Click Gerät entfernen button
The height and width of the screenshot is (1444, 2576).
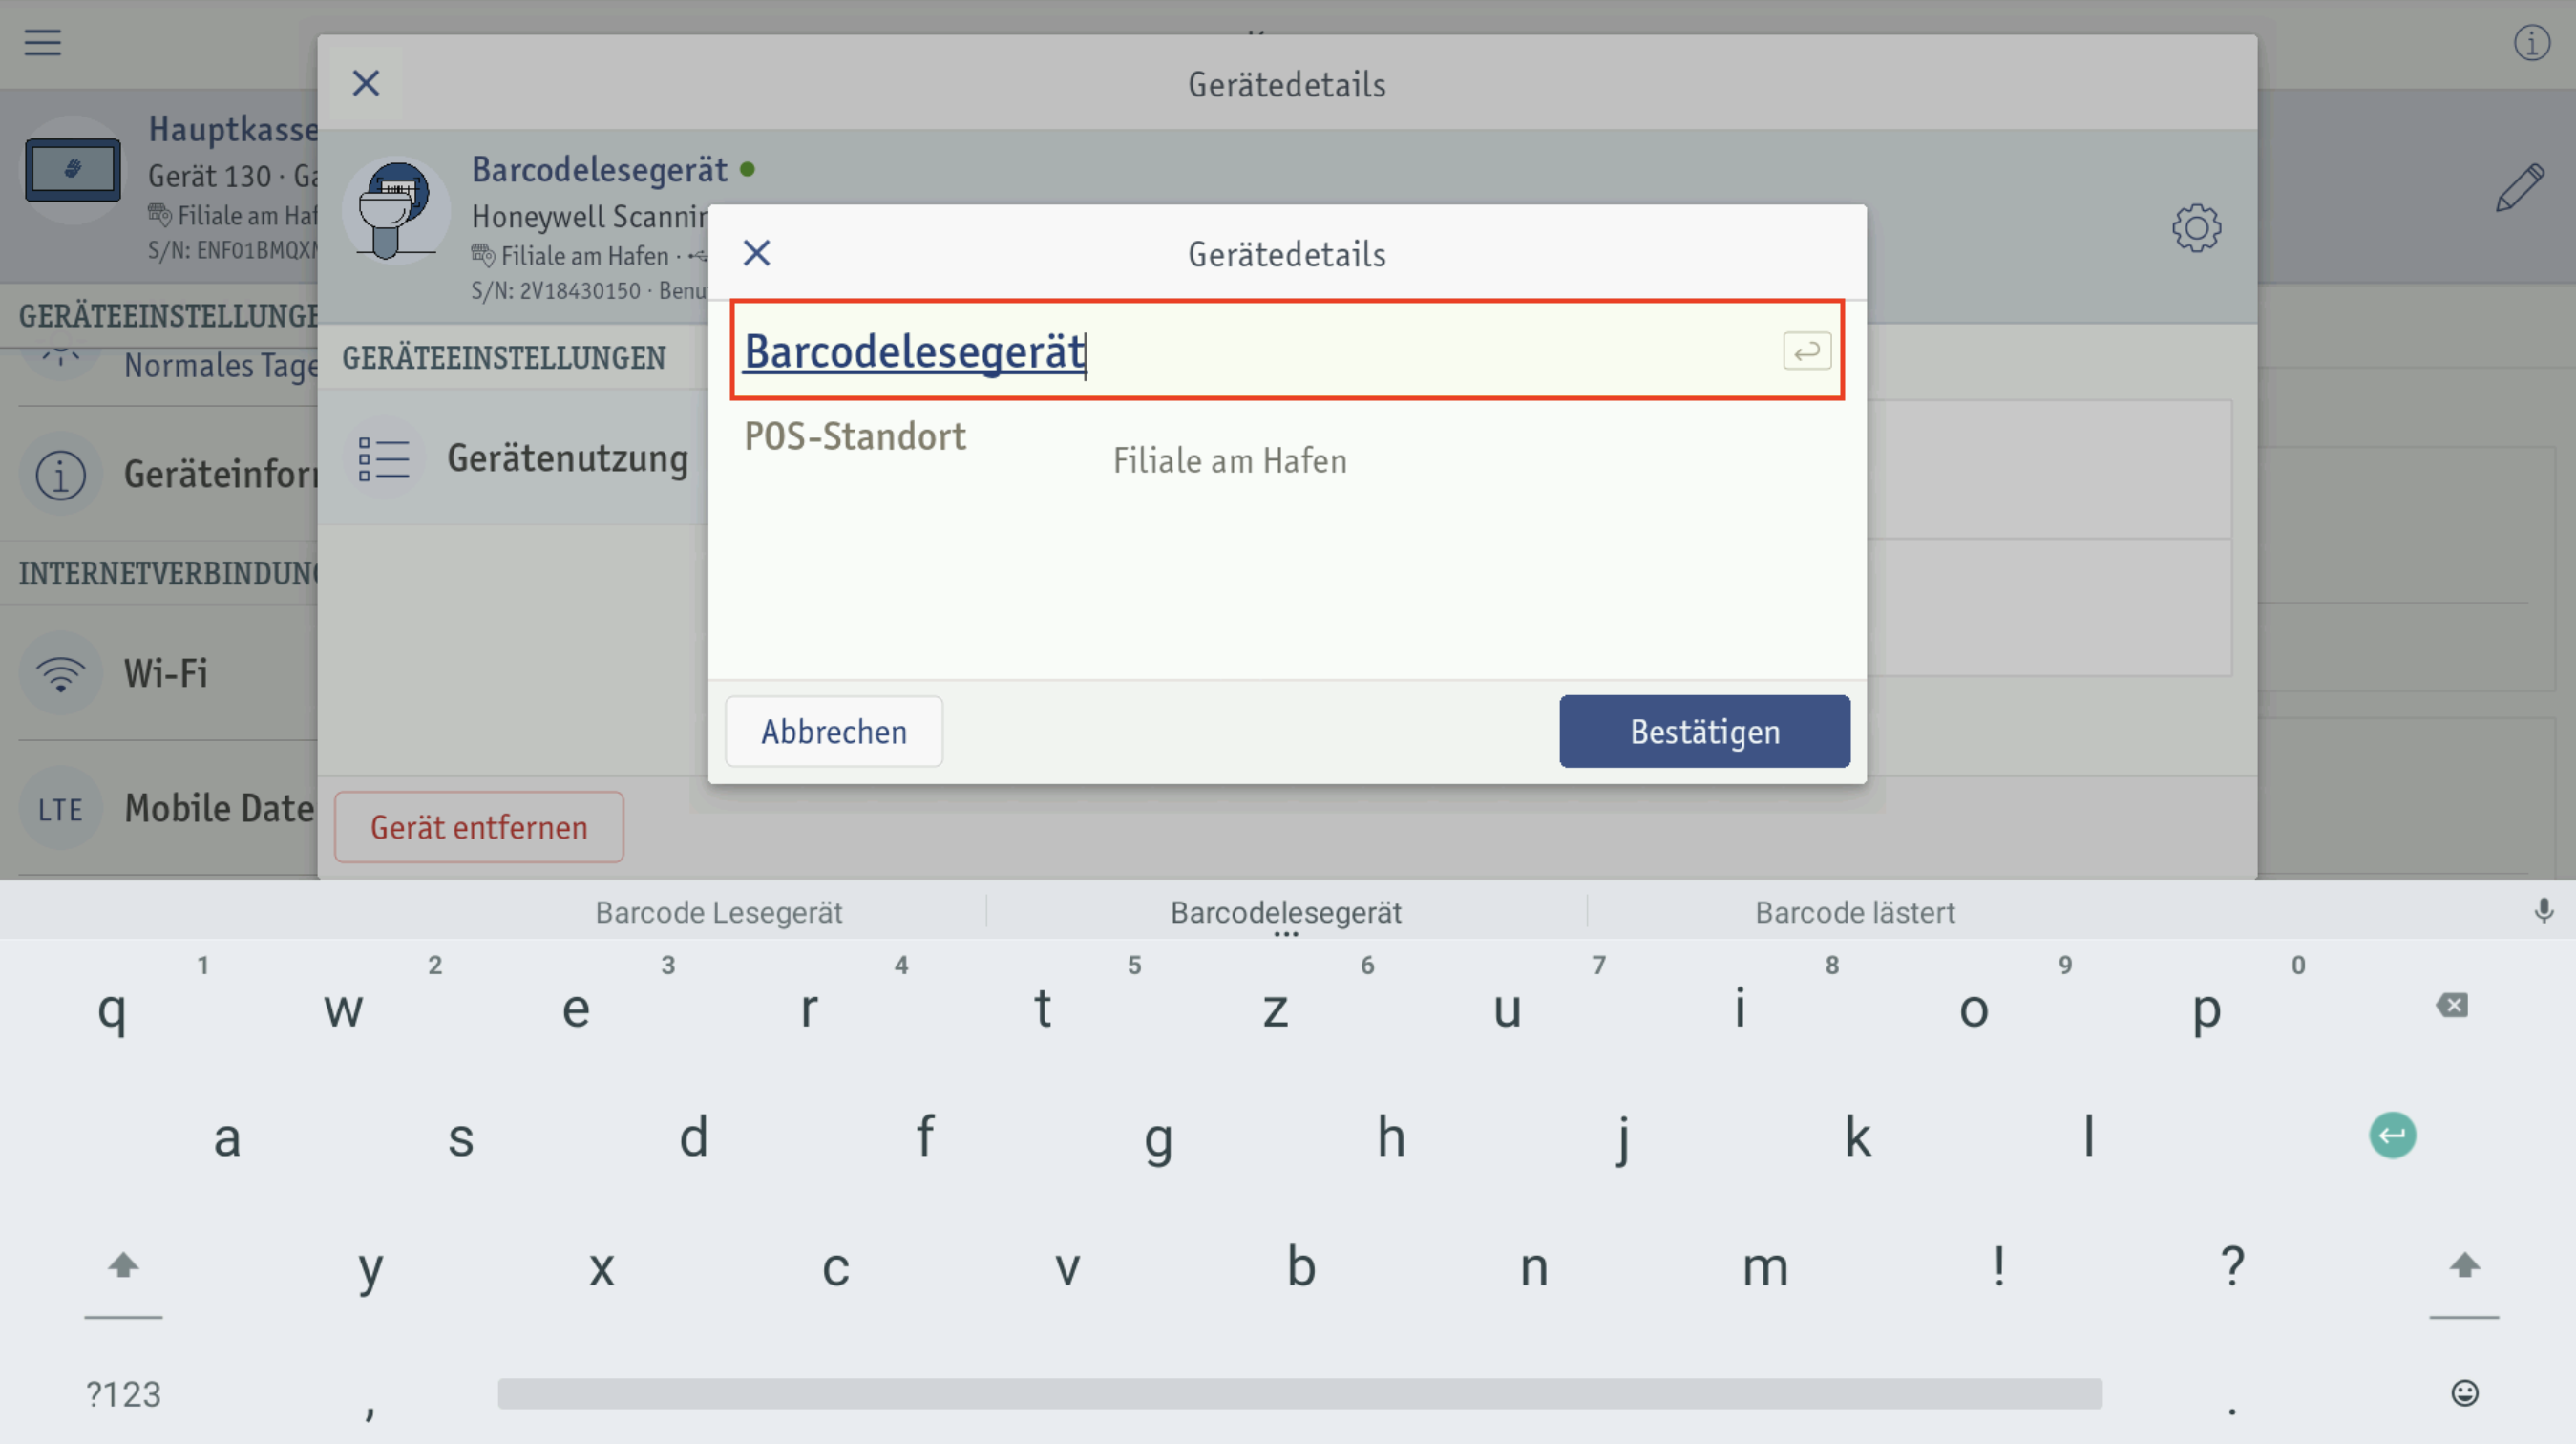point(479,827)
